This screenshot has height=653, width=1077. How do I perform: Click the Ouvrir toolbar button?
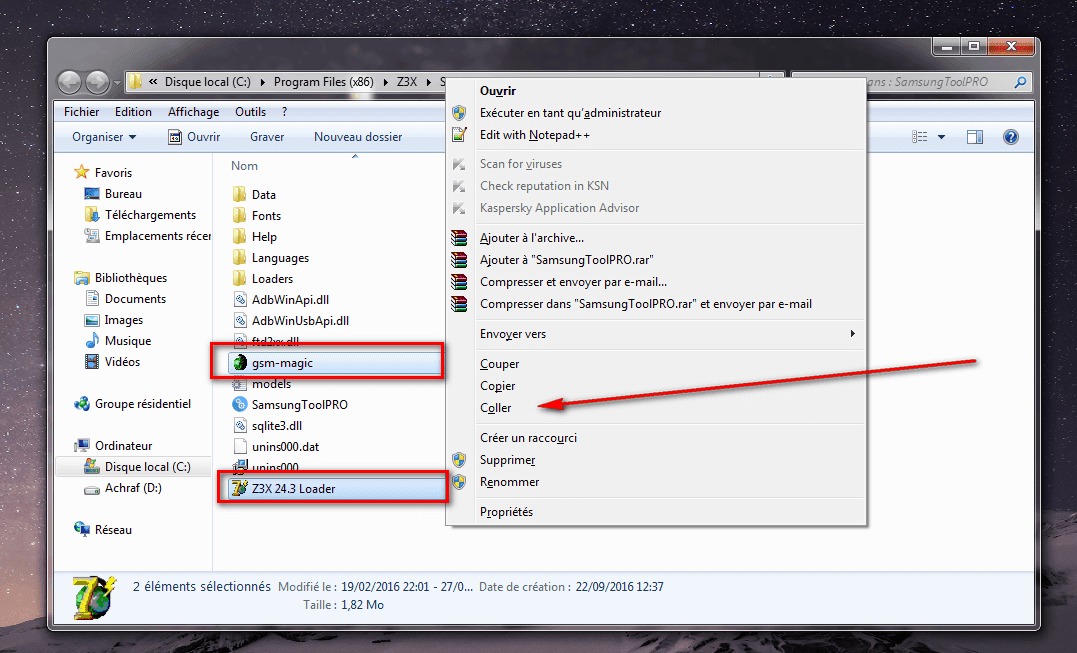[x=194, y=137]
